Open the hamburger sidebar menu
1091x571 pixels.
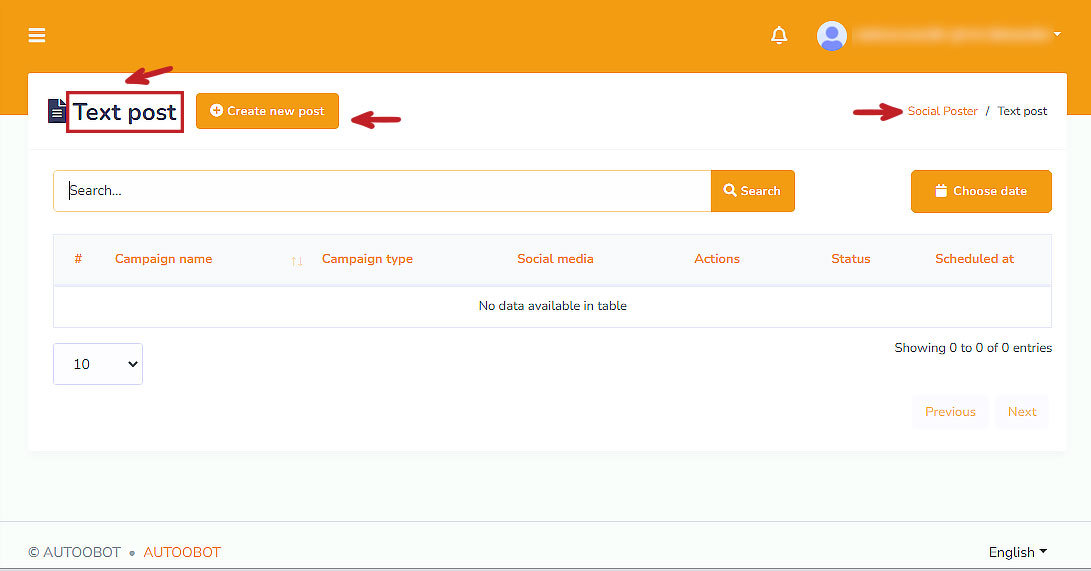coord(37,36)
